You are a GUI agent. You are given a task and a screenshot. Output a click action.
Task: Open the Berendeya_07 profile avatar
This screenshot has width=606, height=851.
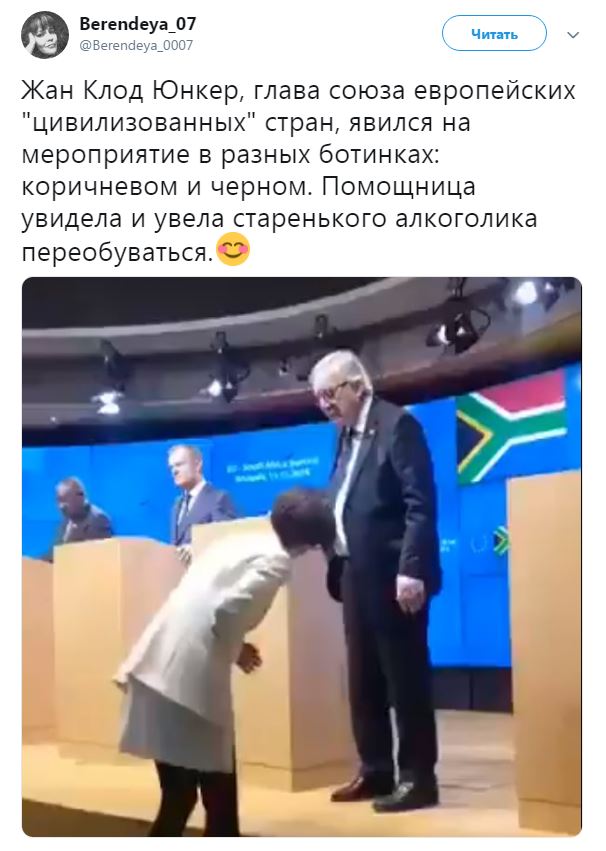[45, 34]
